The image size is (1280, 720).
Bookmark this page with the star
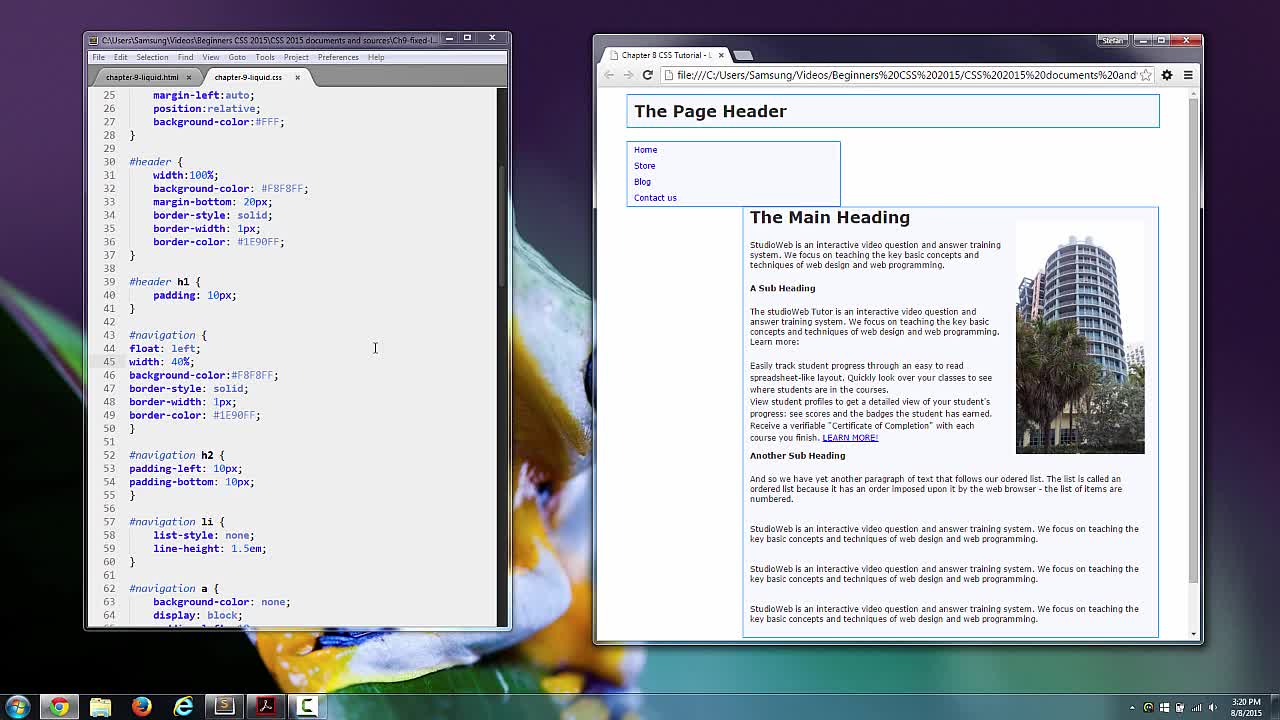point(1146,75)
